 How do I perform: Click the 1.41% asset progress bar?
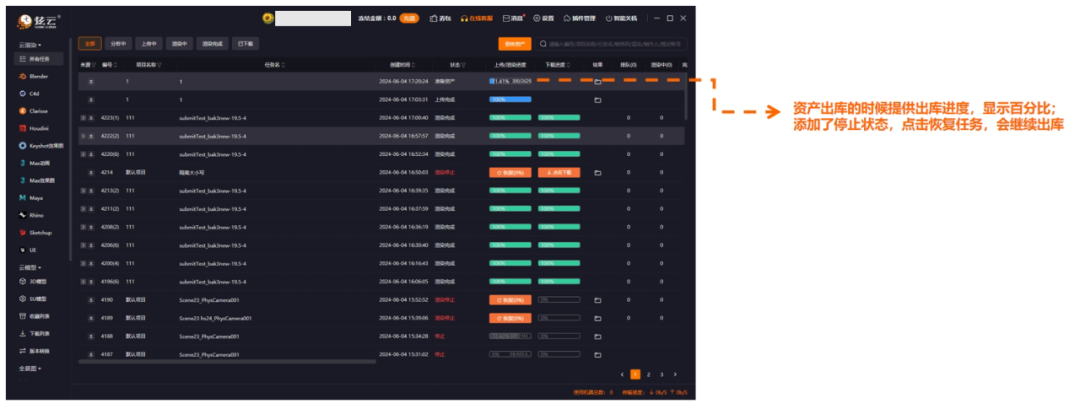pos(510,81)
